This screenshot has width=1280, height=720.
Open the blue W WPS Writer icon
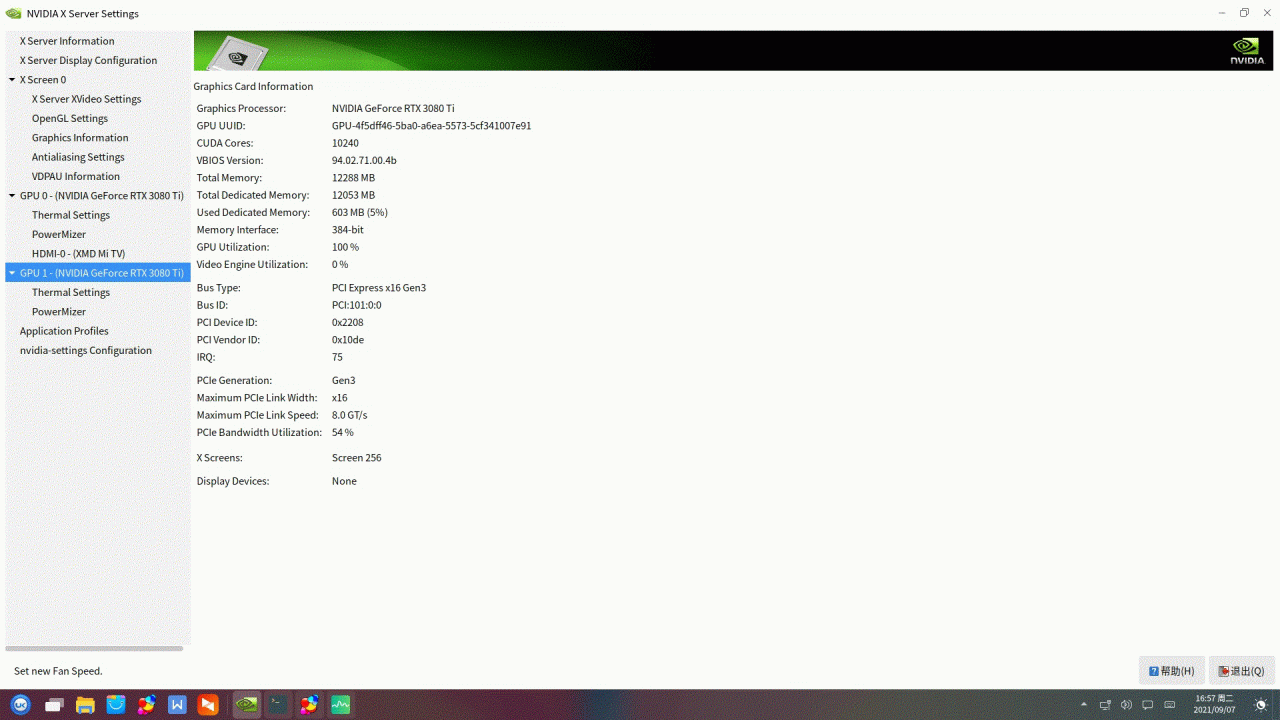(178, 705)
